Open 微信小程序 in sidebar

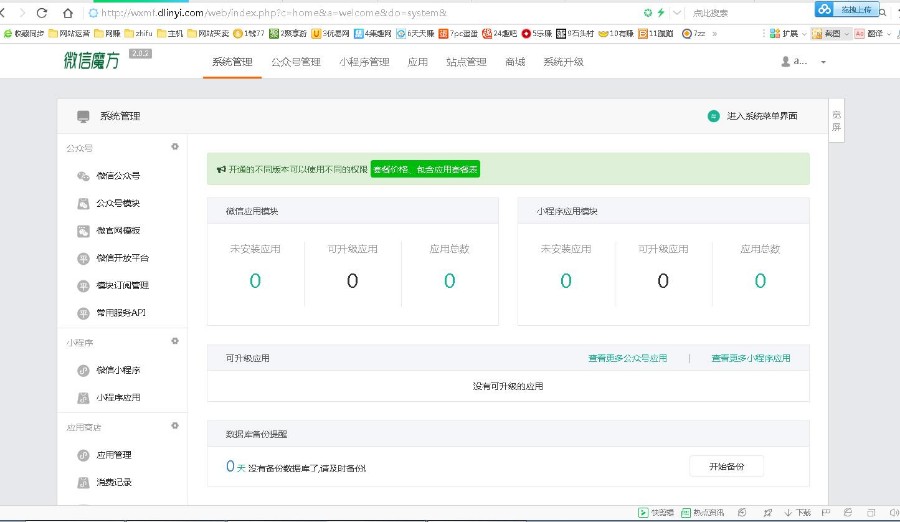118,370
